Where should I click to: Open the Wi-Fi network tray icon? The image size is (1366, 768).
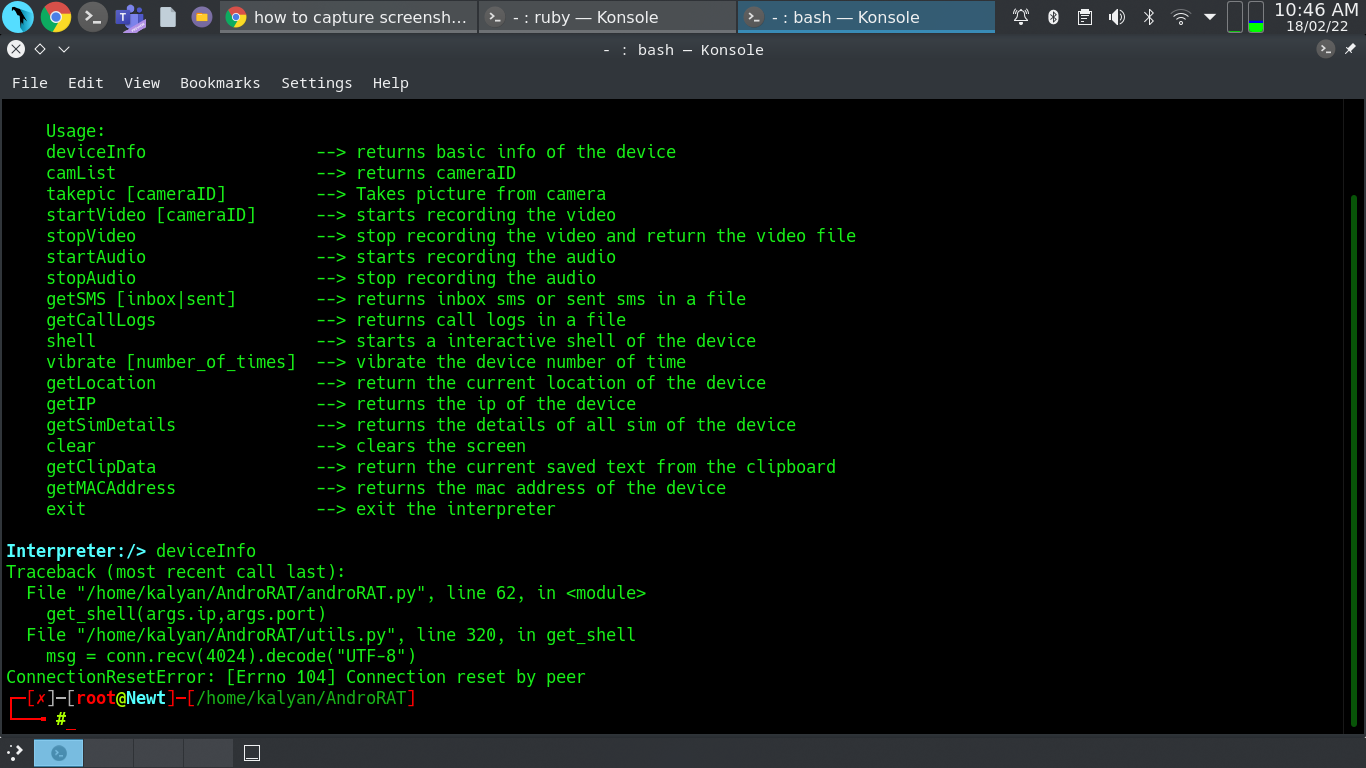click(x=1181, y=17)
